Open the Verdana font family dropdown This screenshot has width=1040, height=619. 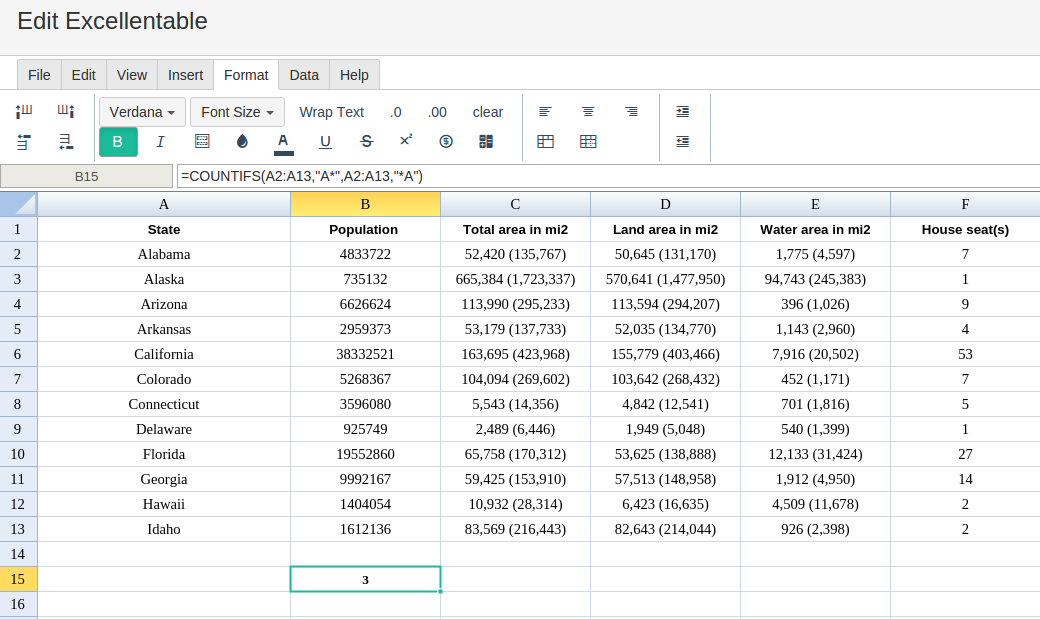[142, 112]
